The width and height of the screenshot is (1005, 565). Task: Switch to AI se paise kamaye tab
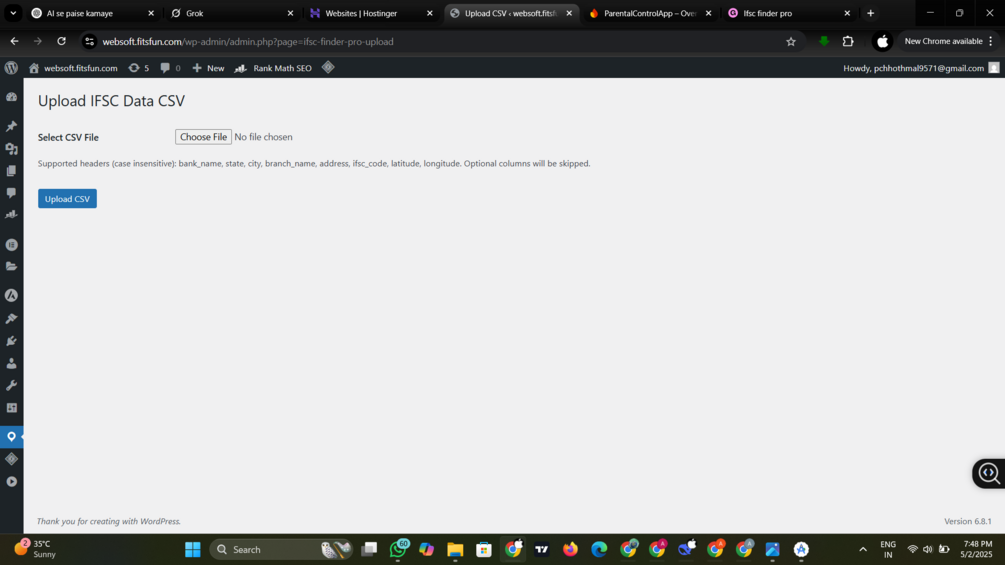coord(93,13)
